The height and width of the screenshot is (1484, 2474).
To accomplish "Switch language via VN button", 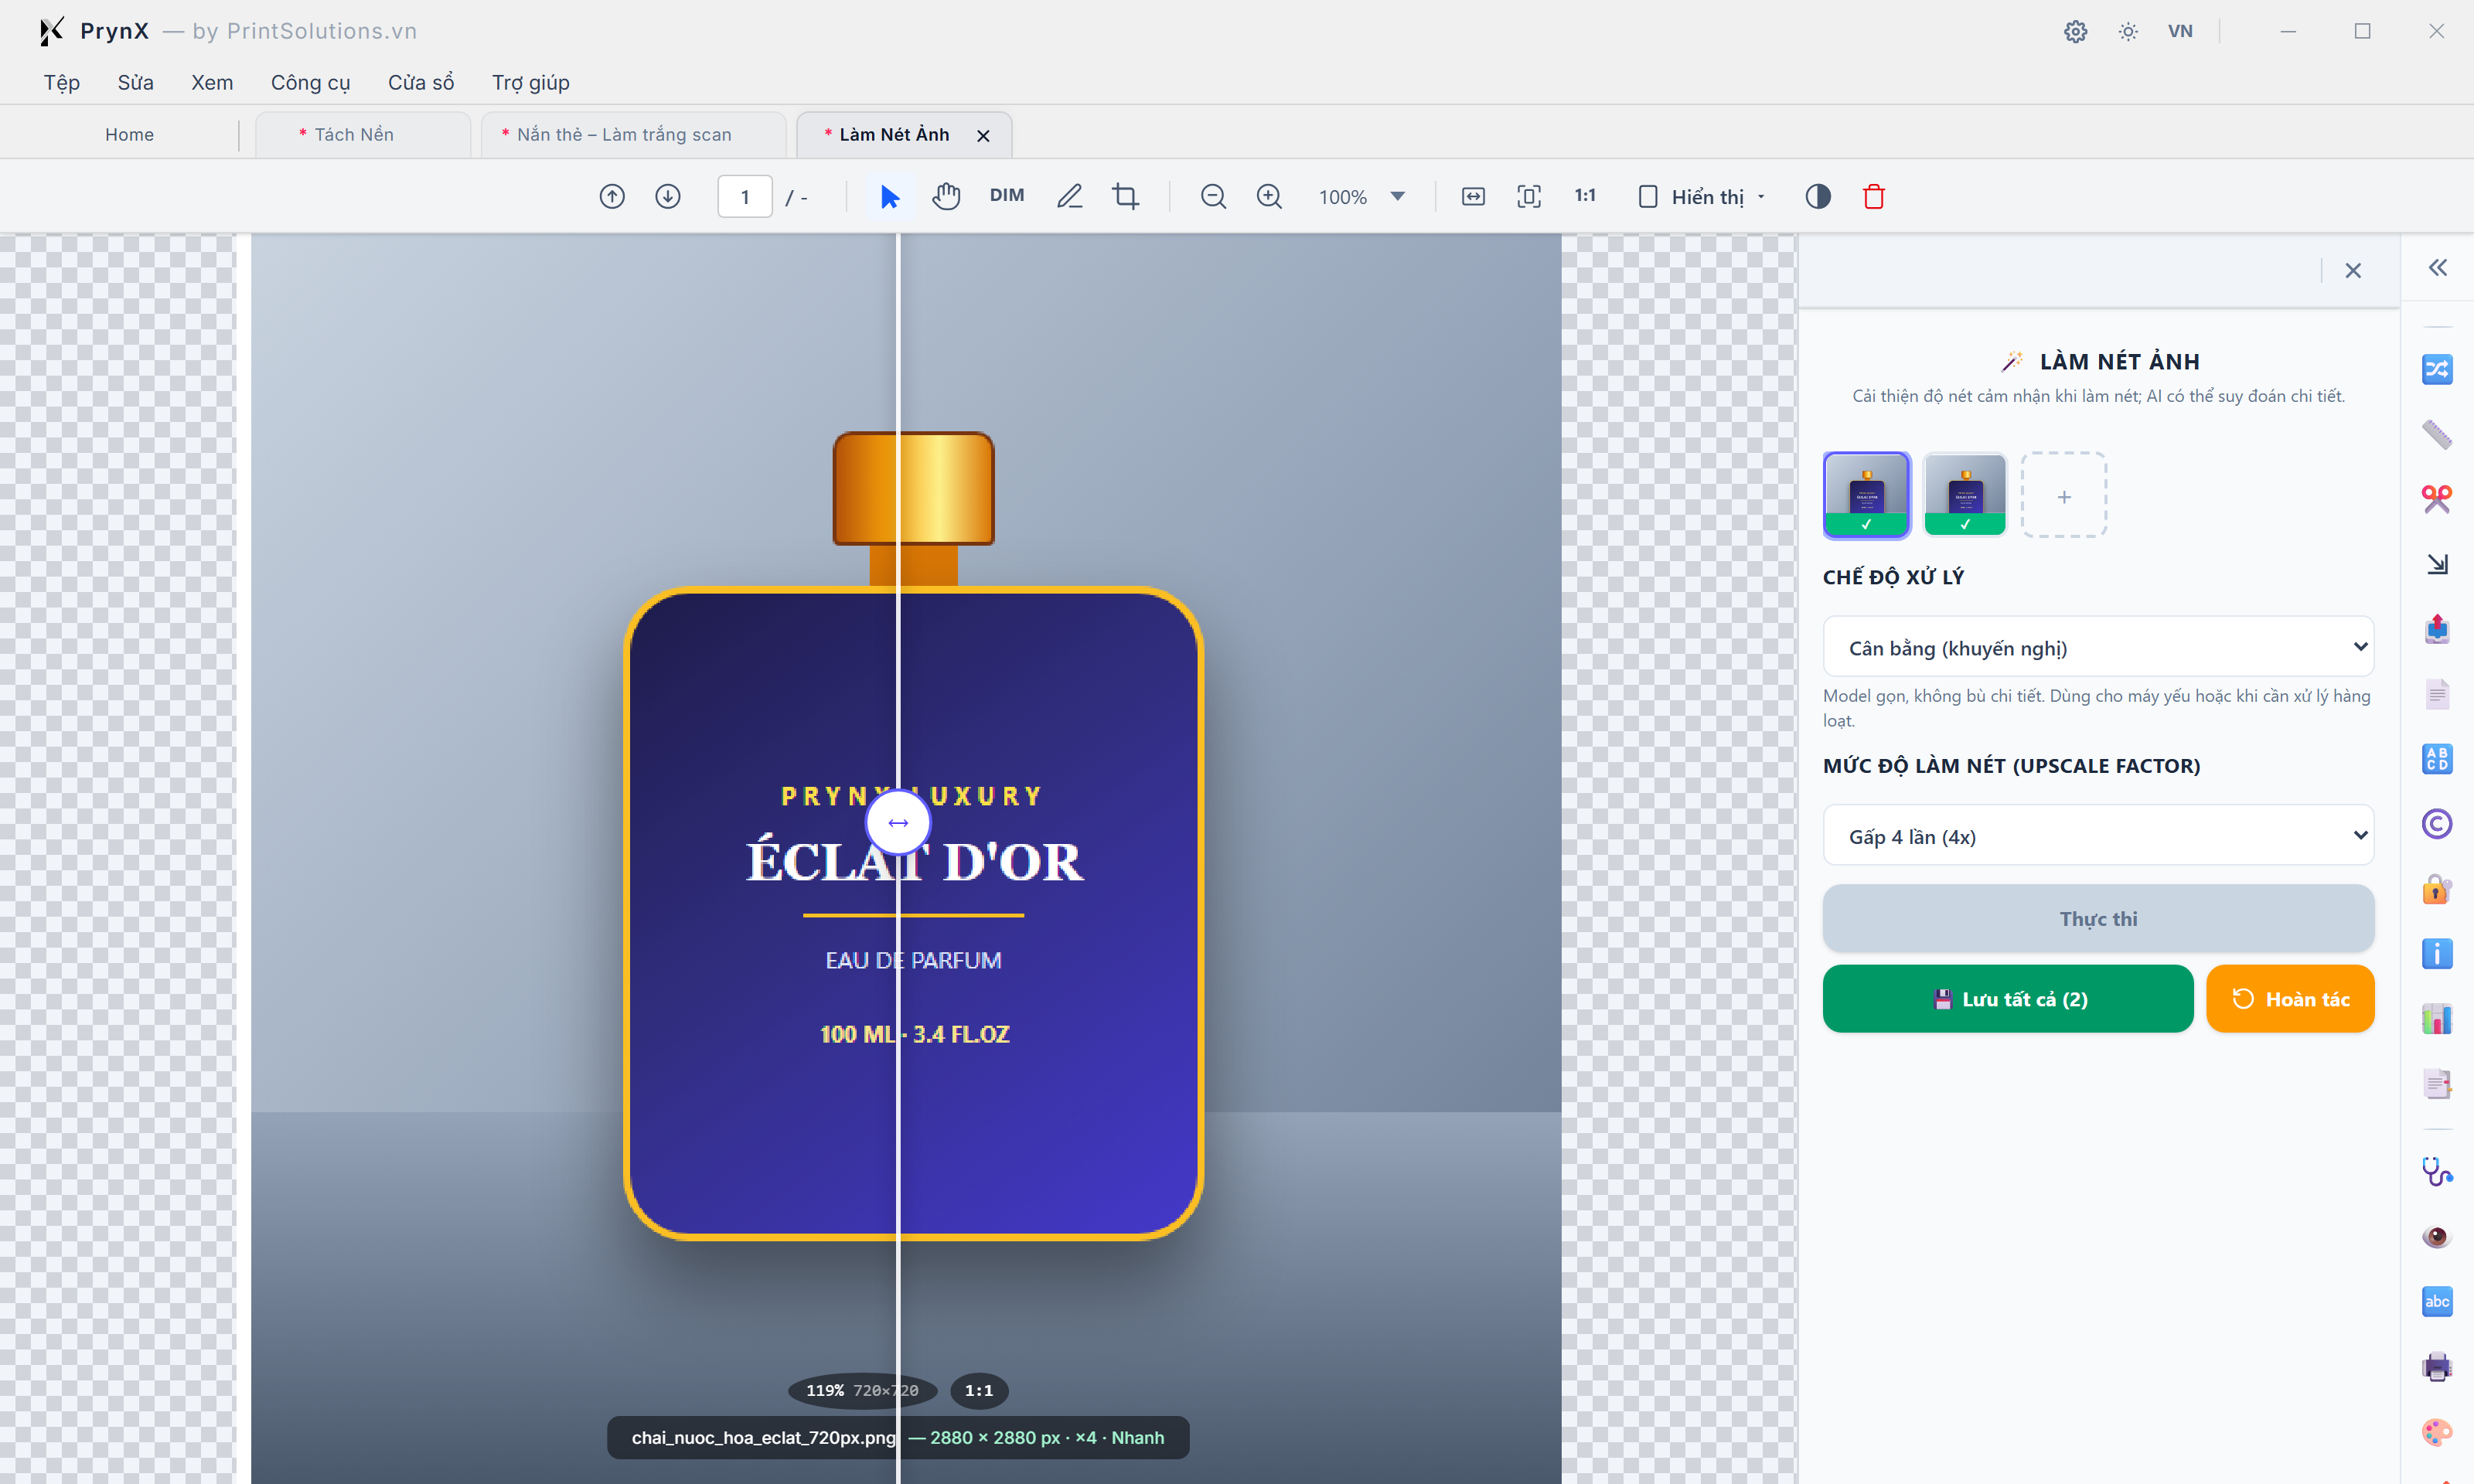I will click(x=2180, y=31).
